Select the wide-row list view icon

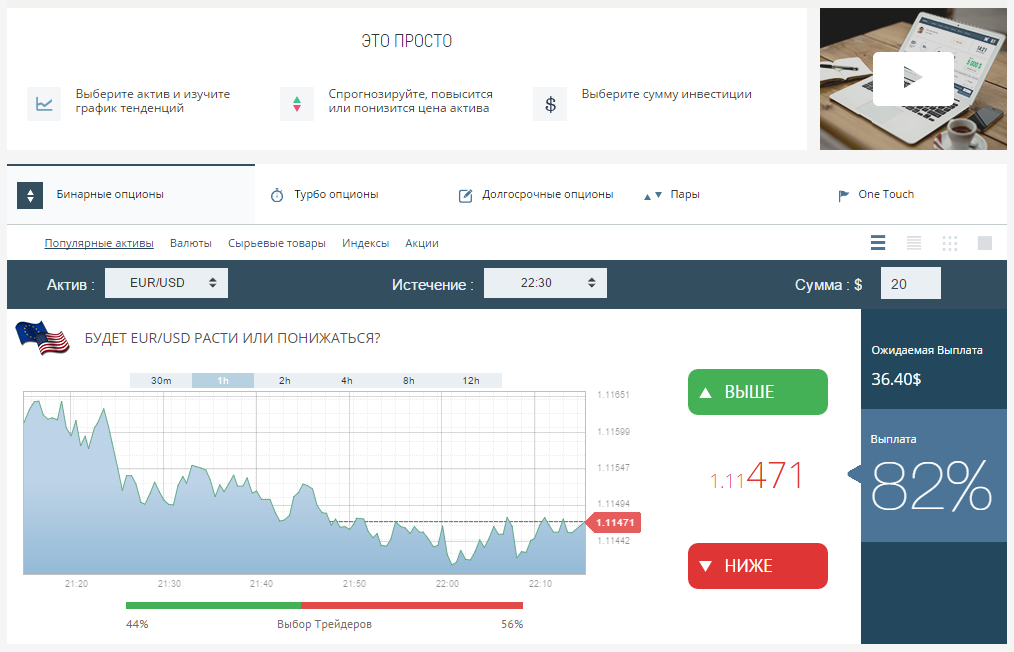pyautogui.click(x=878, y=243)
